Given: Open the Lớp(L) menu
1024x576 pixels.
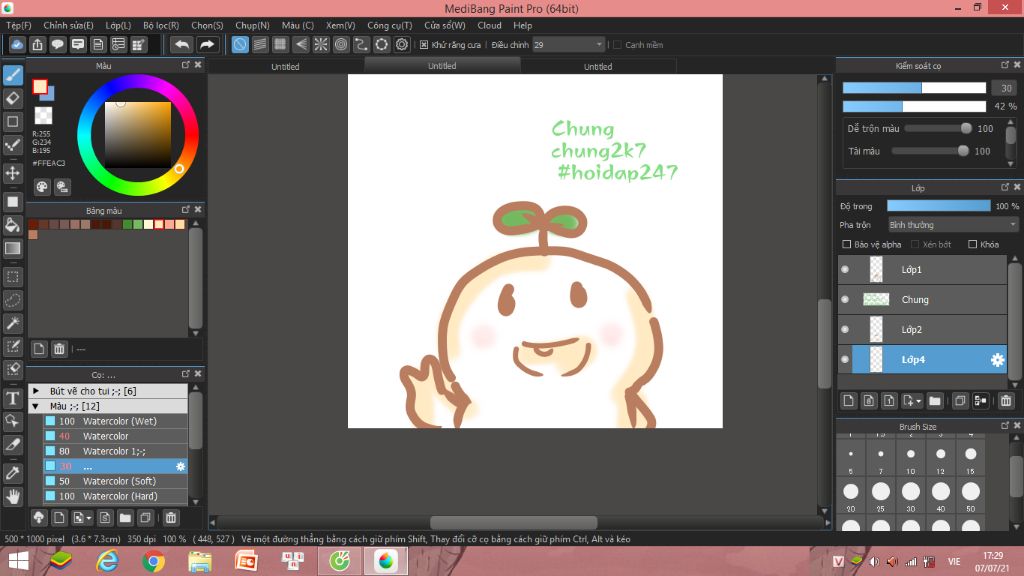Looking at the screenshot, I should 118,25.
